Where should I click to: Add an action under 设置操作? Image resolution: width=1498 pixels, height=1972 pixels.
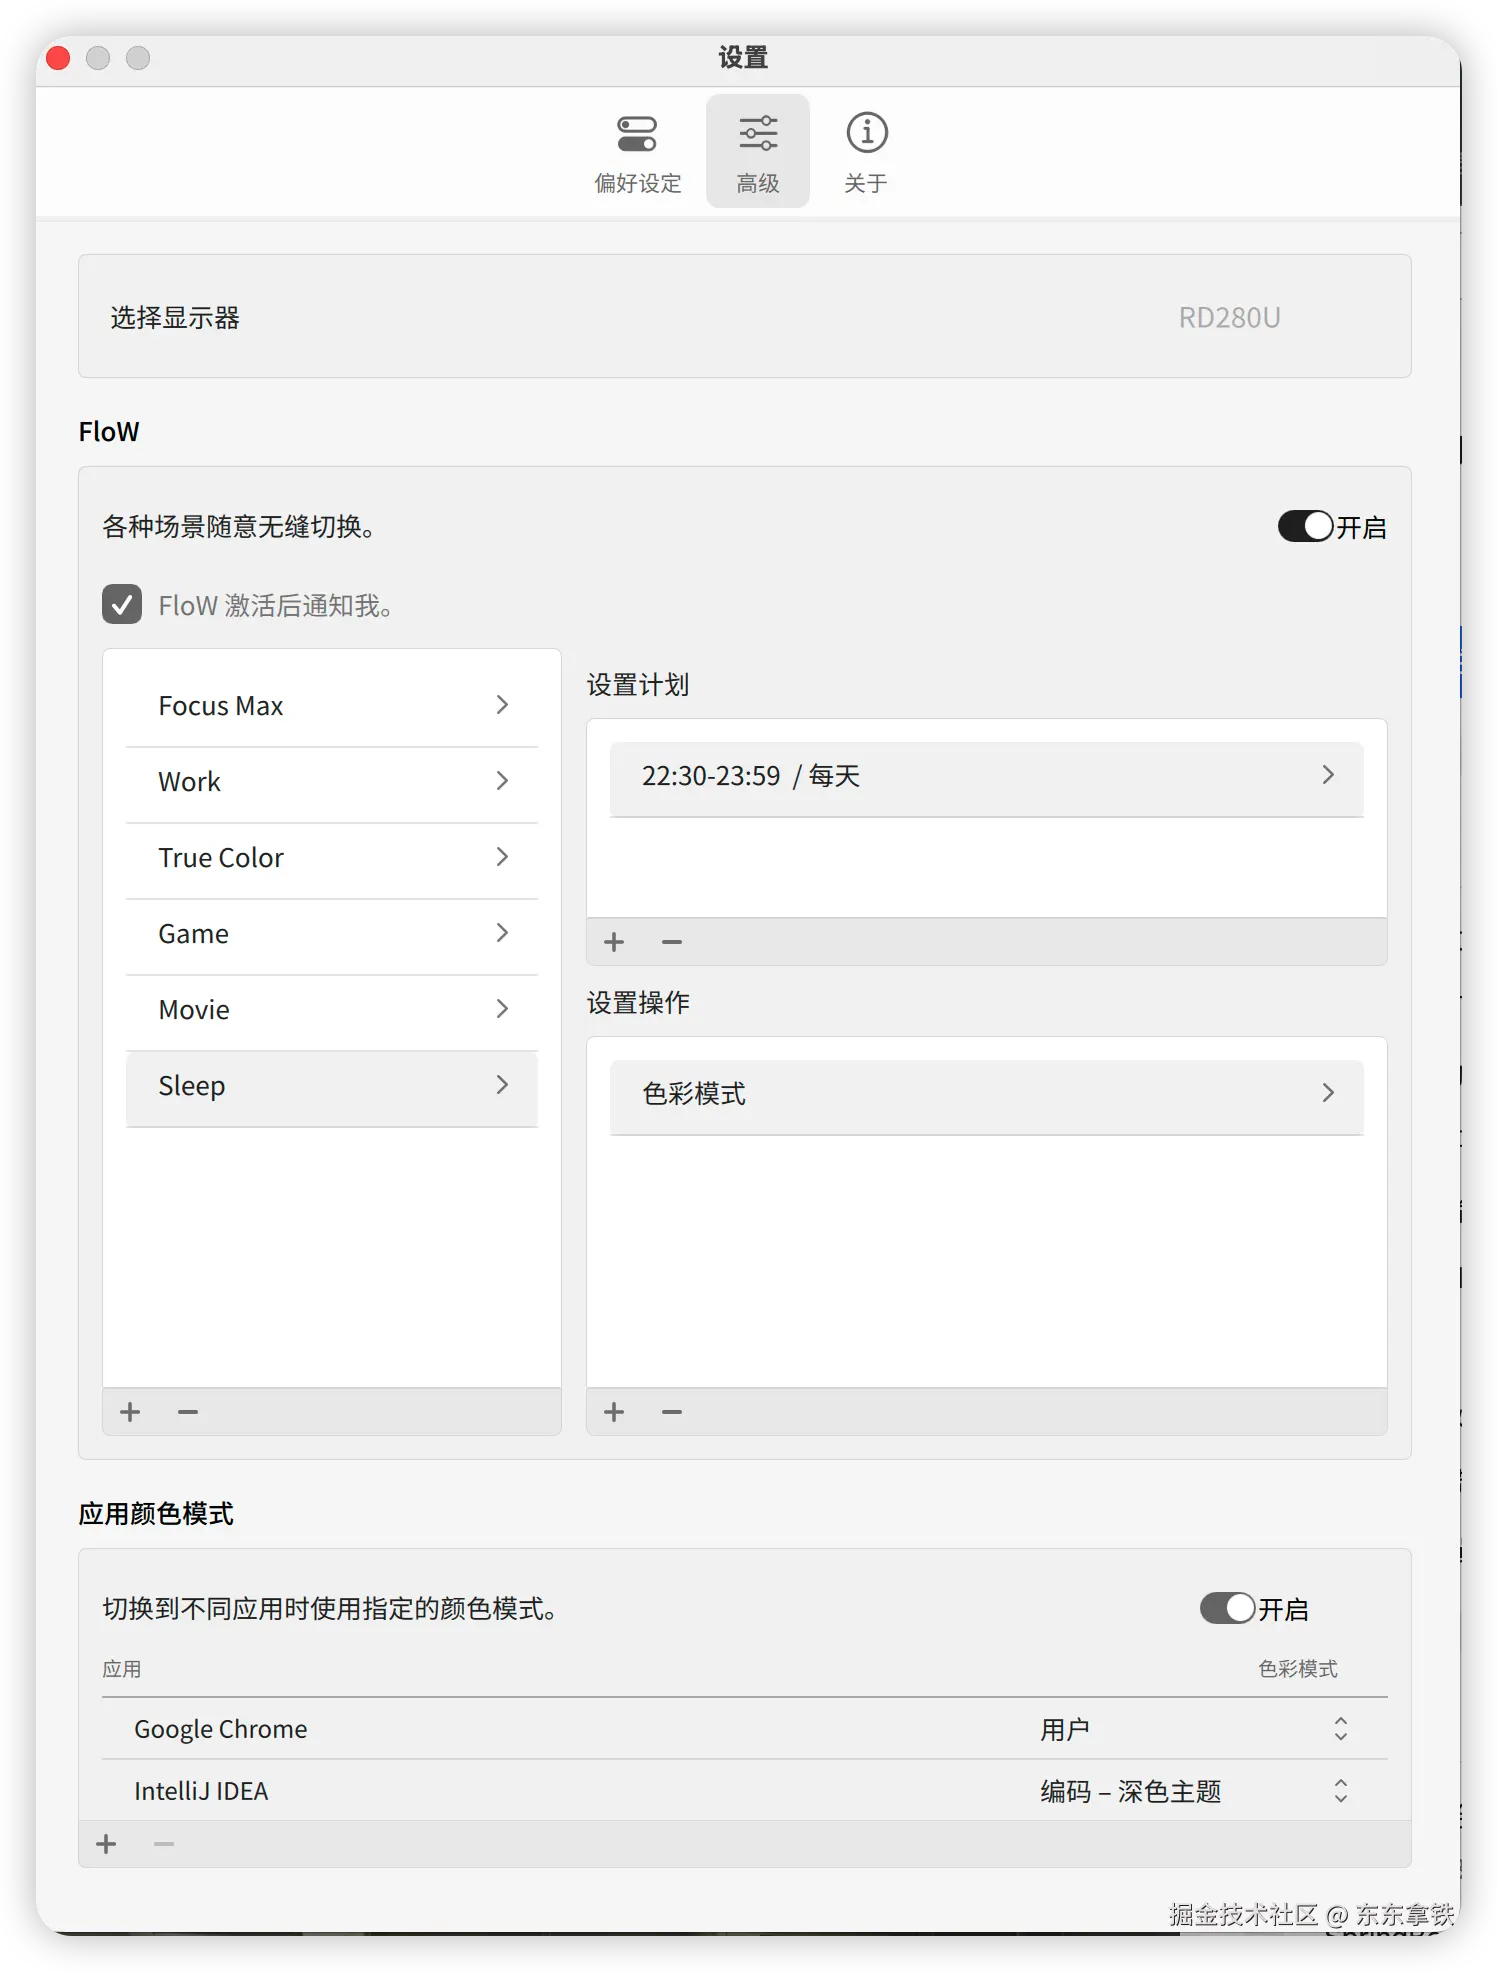pyautogui.click(x=614, y=1412)
